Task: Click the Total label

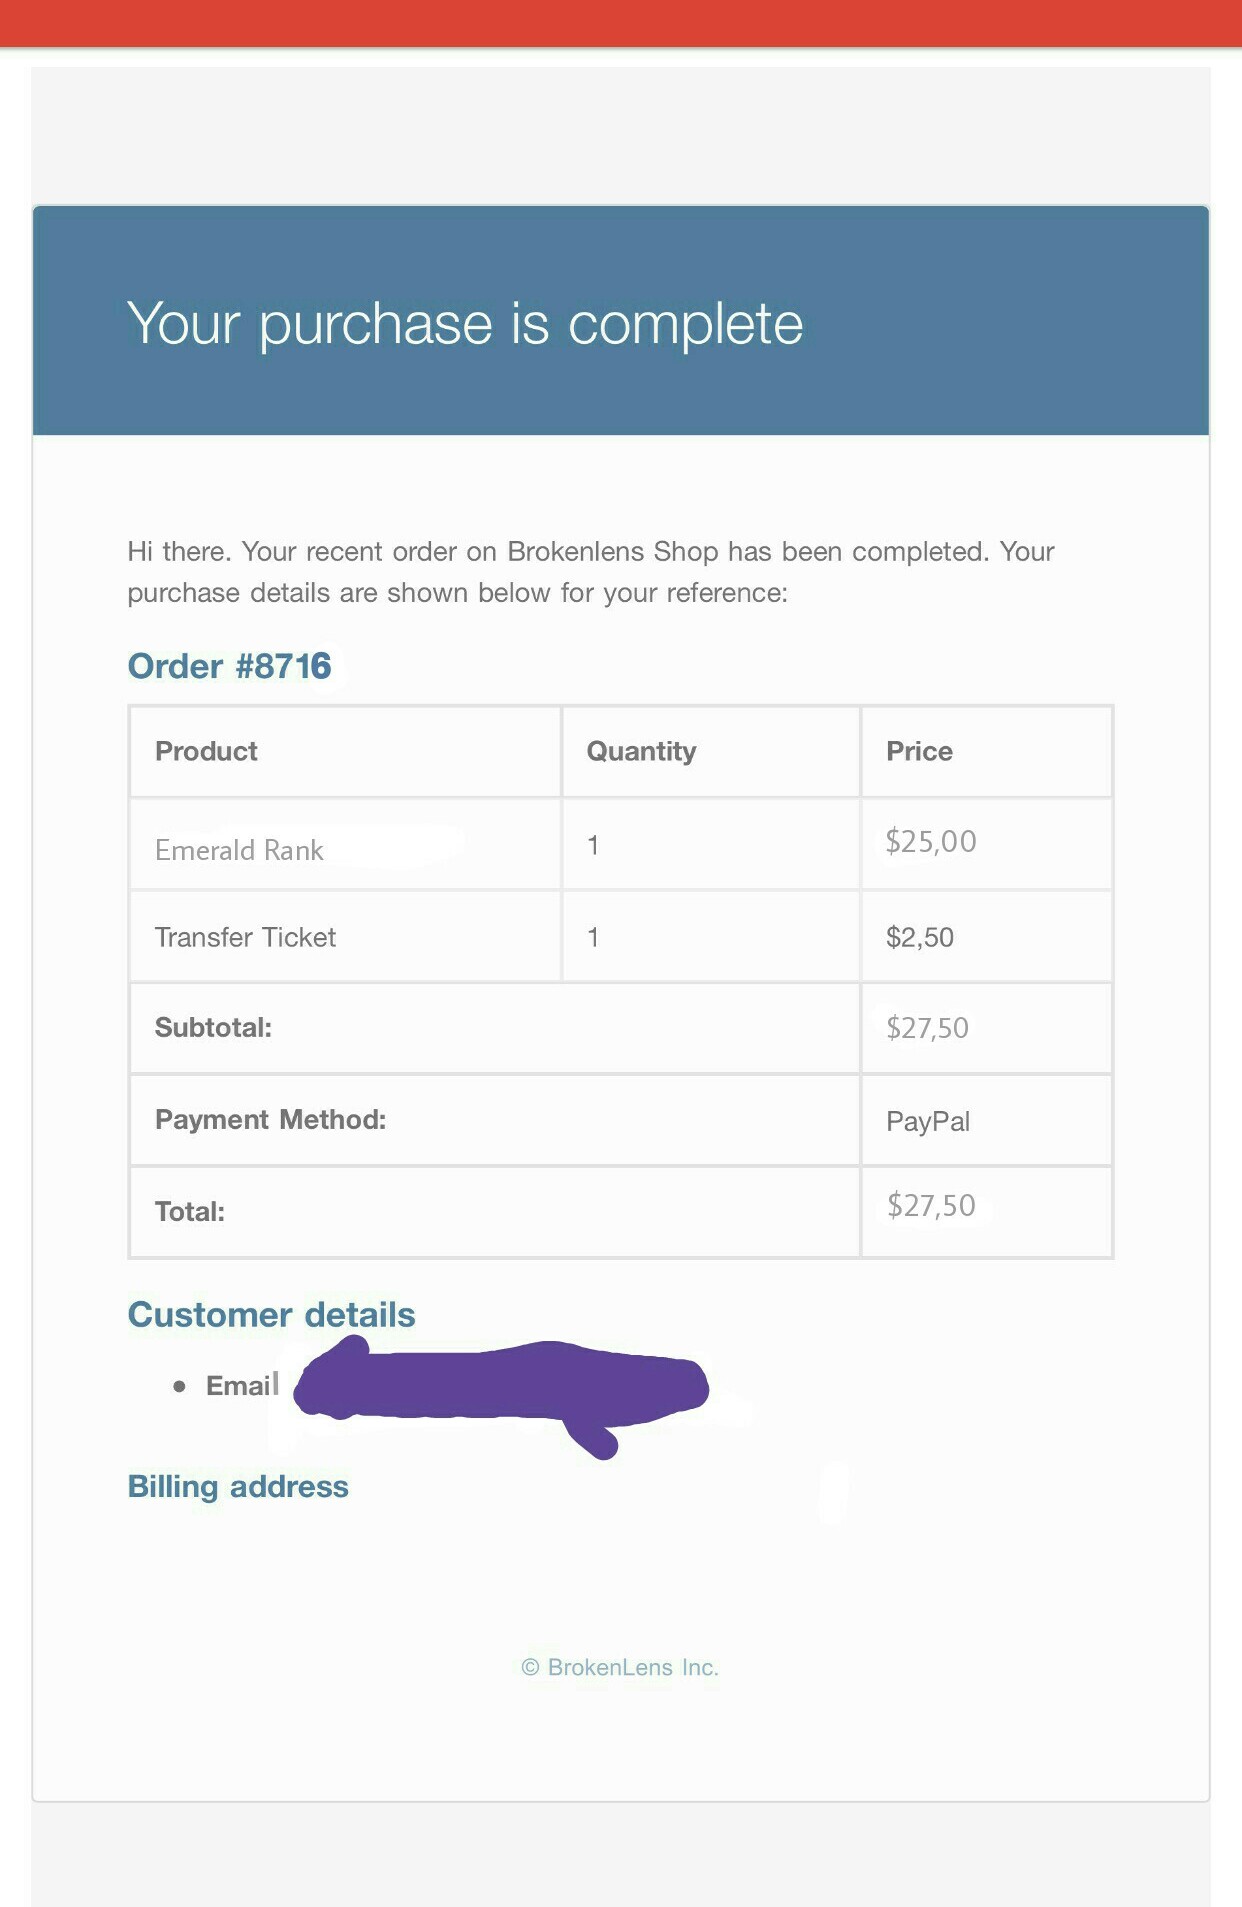Action: pos(190,1212)
